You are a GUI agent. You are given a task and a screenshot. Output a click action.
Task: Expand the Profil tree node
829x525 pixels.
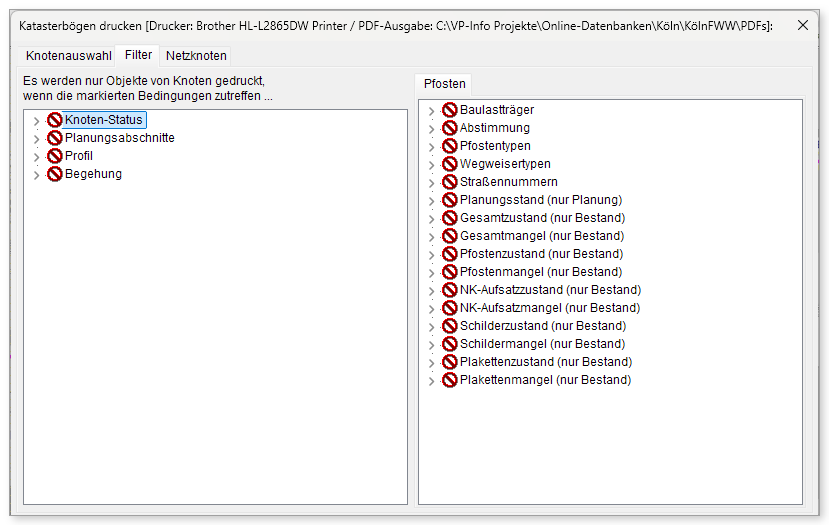36,157
